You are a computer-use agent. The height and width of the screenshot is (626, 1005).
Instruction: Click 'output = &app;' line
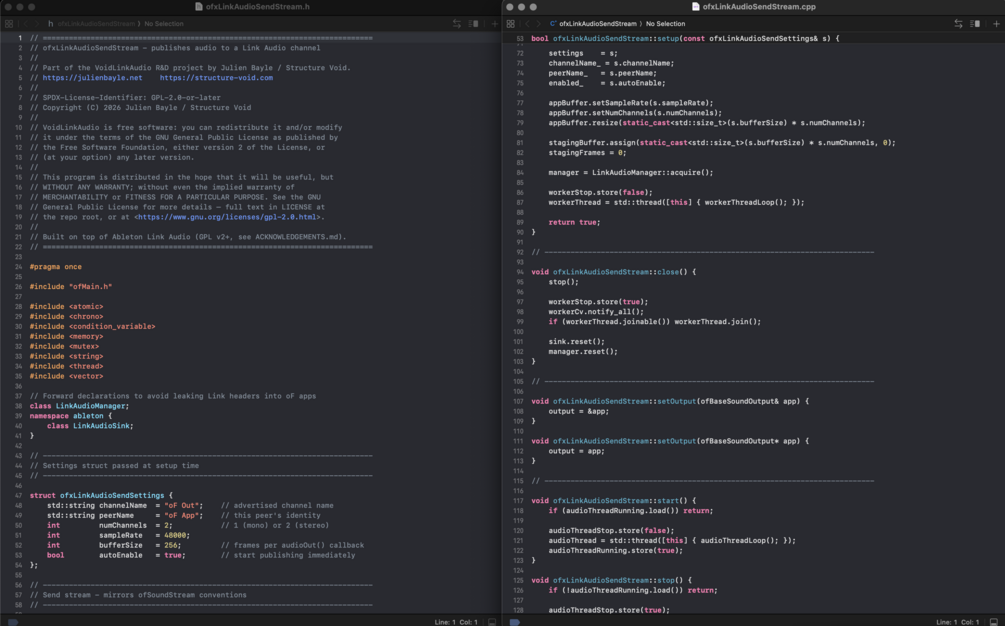(x=579, y=411)
